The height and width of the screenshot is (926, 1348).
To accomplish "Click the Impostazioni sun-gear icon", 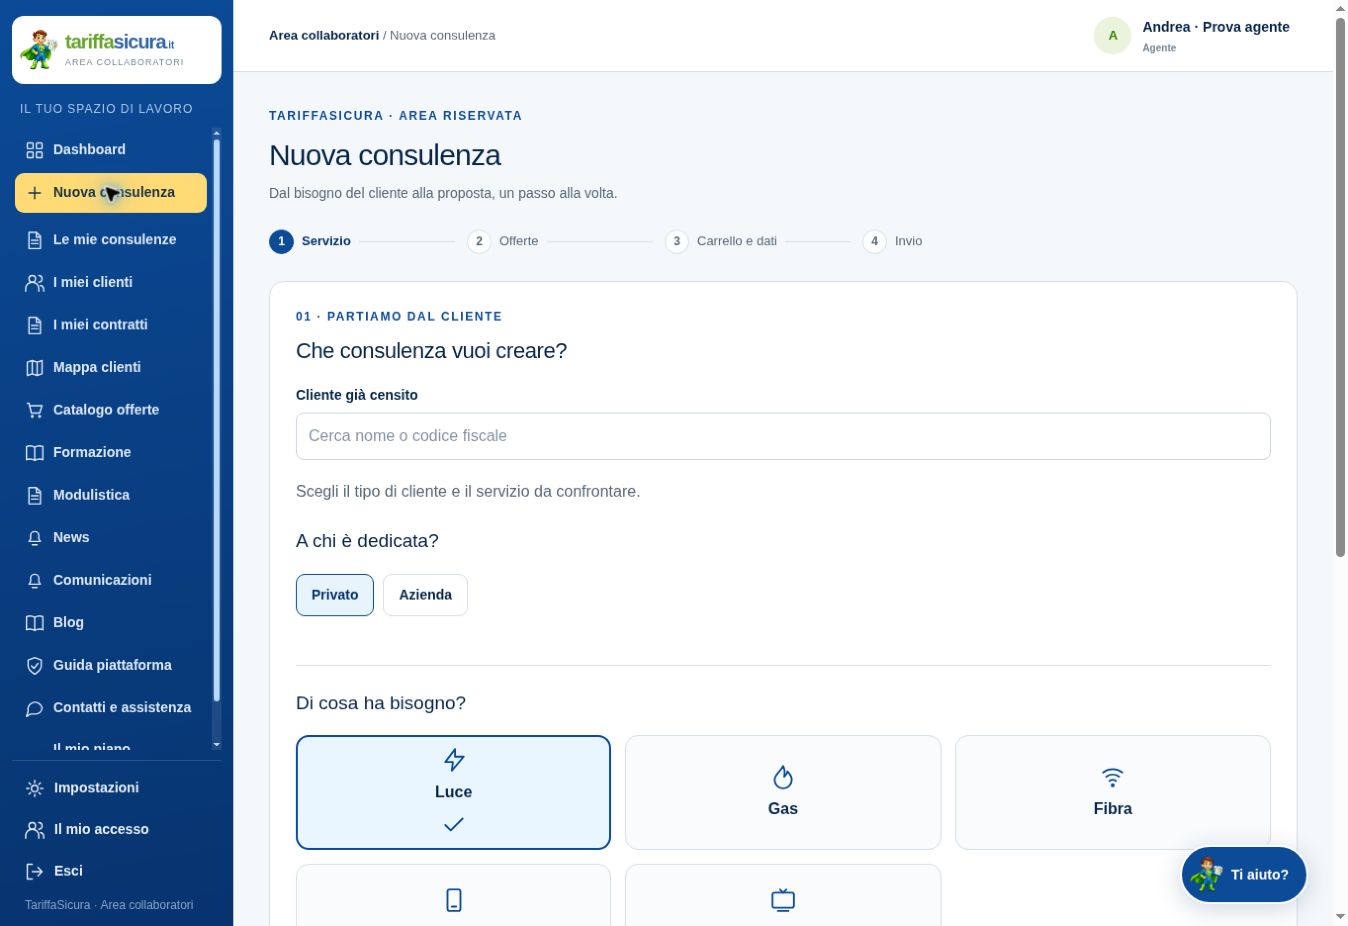I will point(35,788).
